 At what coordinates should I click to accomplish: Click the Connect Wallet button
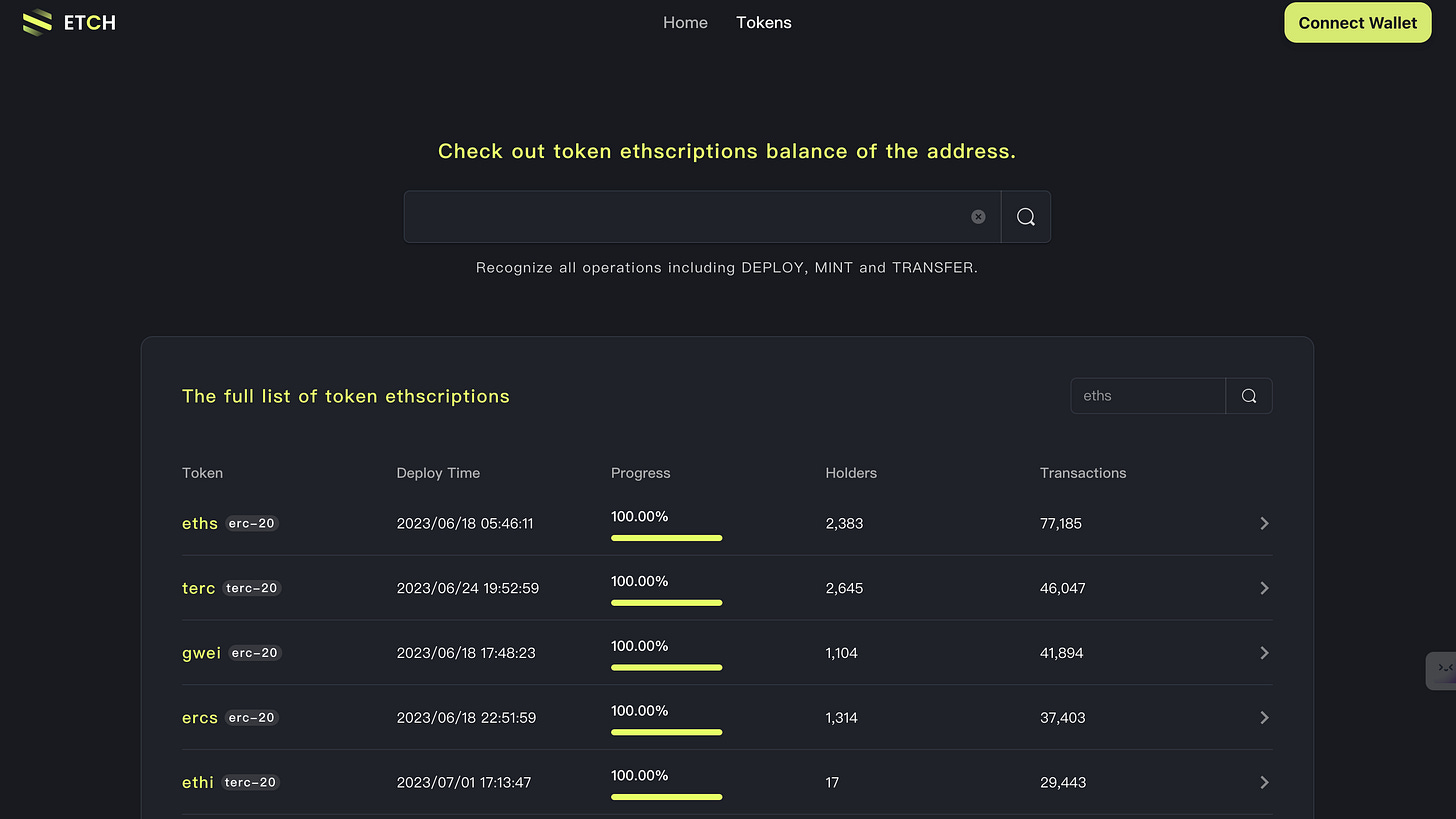point(1357,23)
